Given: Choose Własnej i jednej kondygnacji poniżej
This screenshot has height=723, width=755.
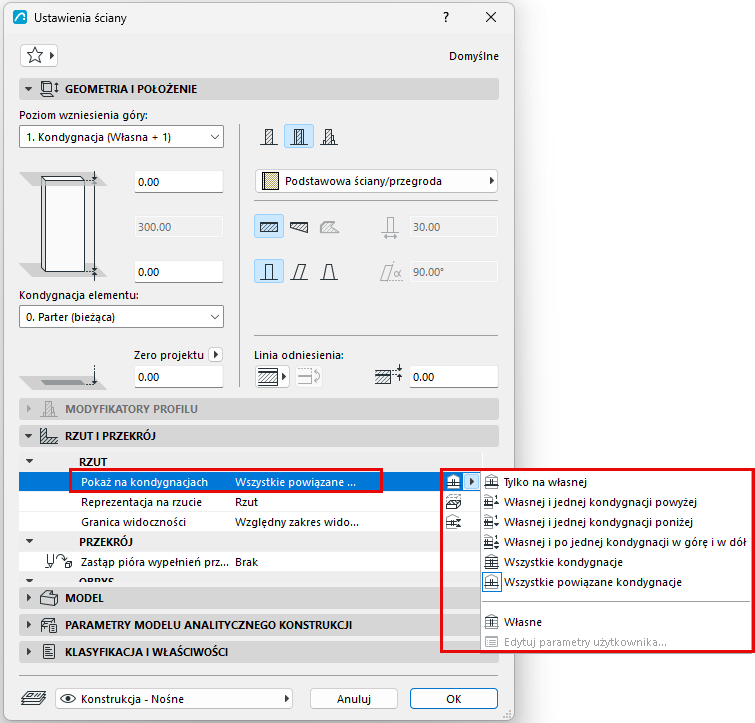Looking at the screenshot, I should tap(616, 522).
